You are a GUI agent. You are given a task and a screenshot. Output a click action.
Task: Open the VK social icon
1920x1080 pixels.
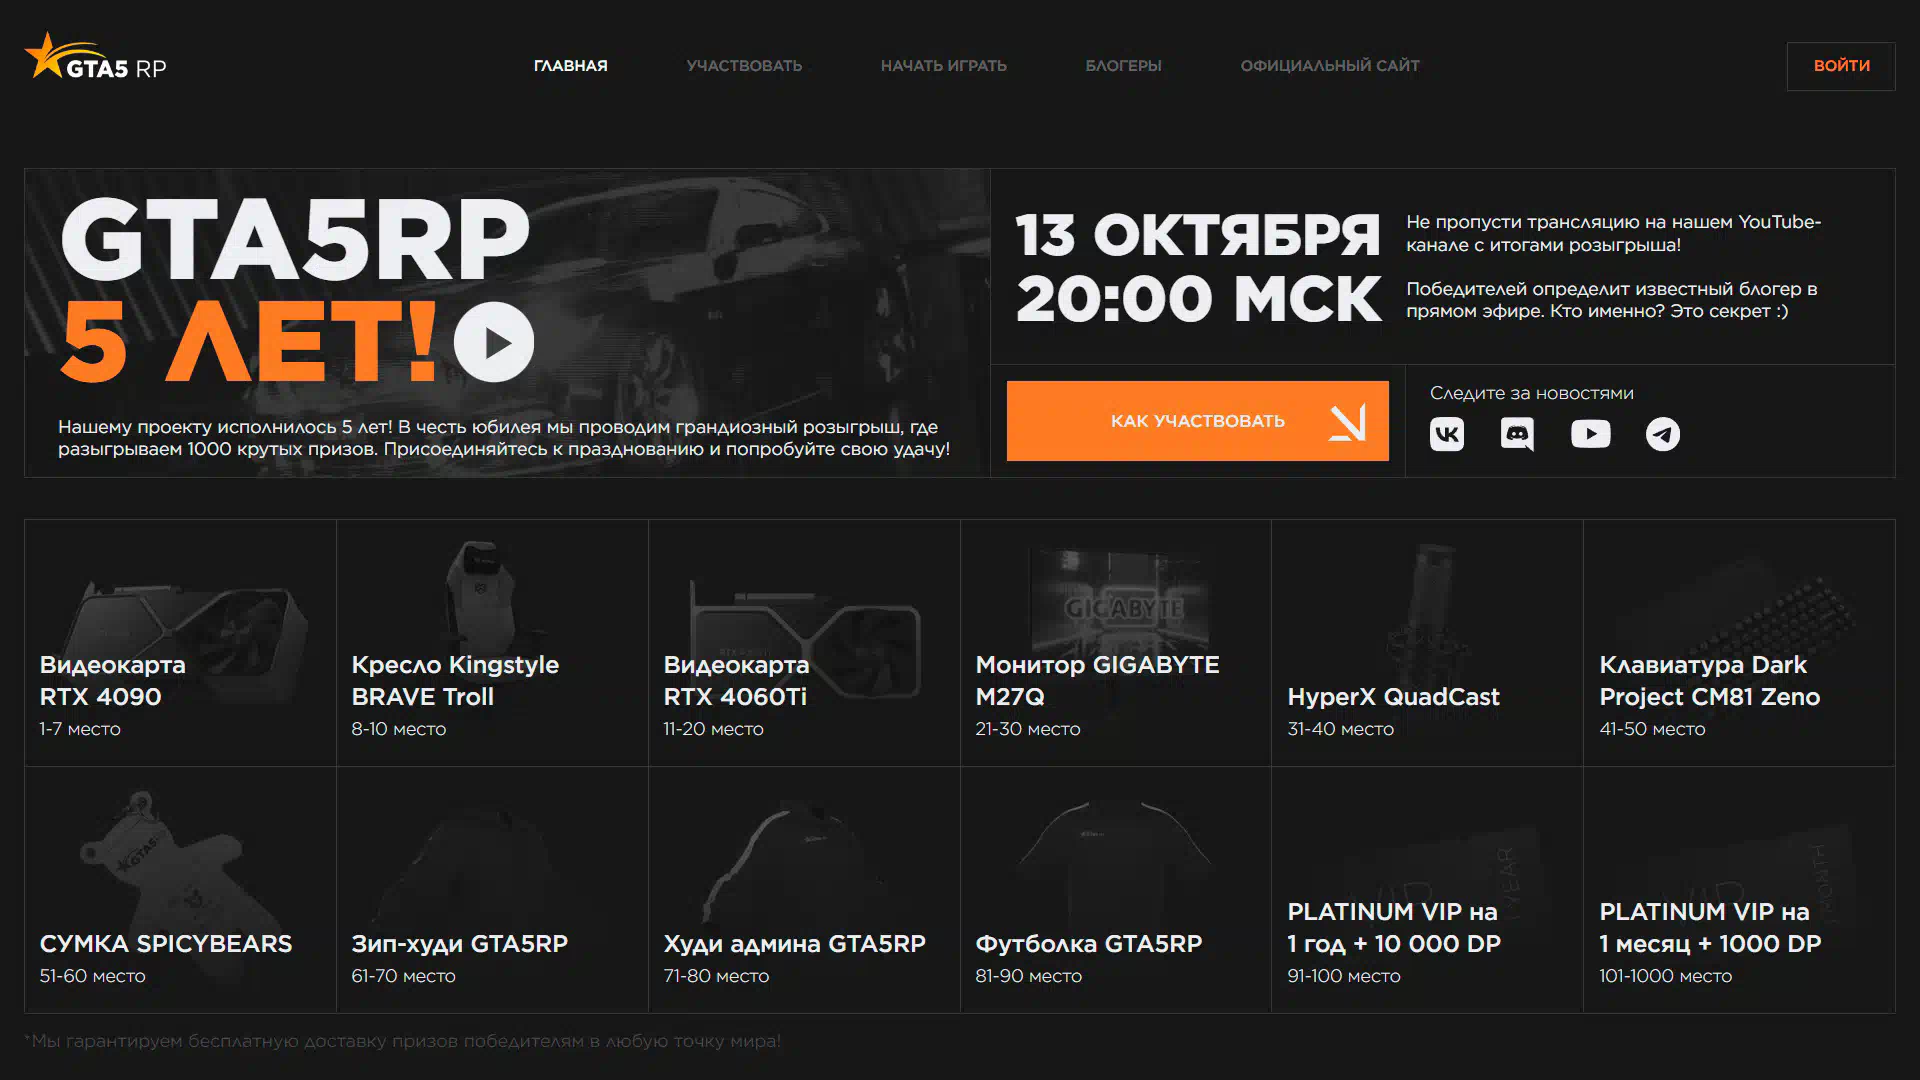coord(1446,434)
